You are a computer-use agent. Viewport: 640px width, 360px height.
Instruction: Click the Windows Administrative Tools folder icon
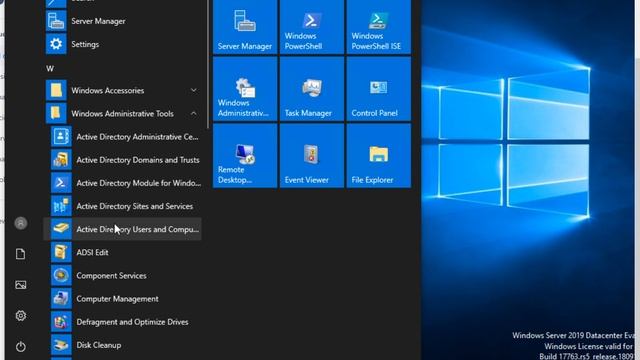pyautogui.click(x=56, y=113)
